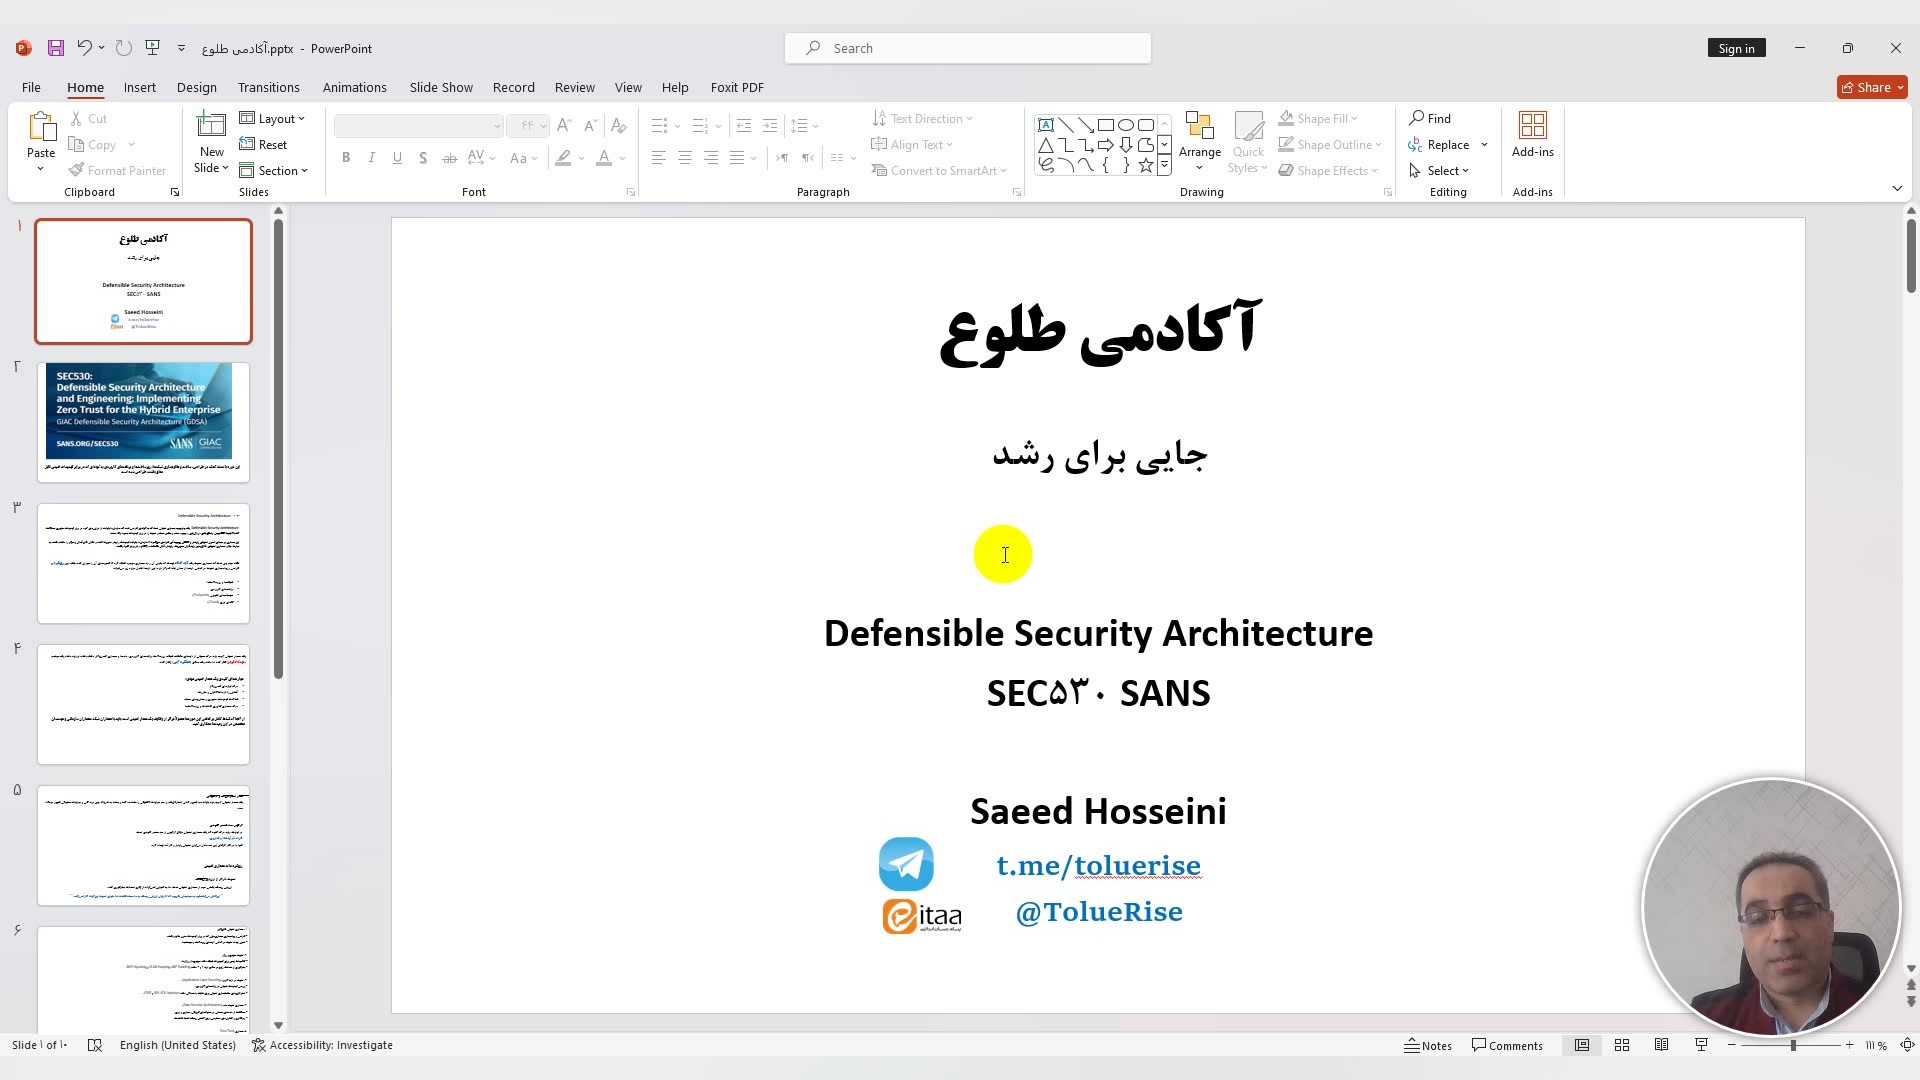
Task: Open the Comments pane
Action: (x=1507, y=1045)
